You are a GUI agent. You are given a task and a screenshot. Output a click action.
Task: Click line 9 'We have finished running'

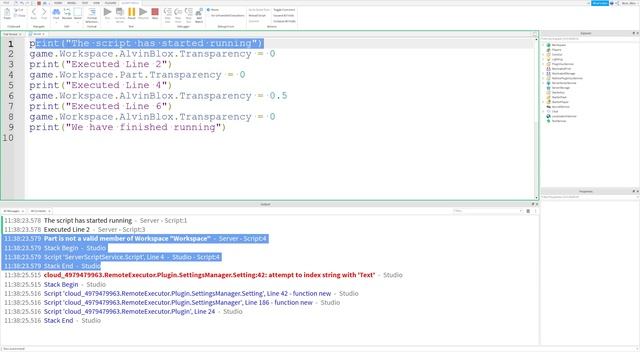[x=127, y=127]
